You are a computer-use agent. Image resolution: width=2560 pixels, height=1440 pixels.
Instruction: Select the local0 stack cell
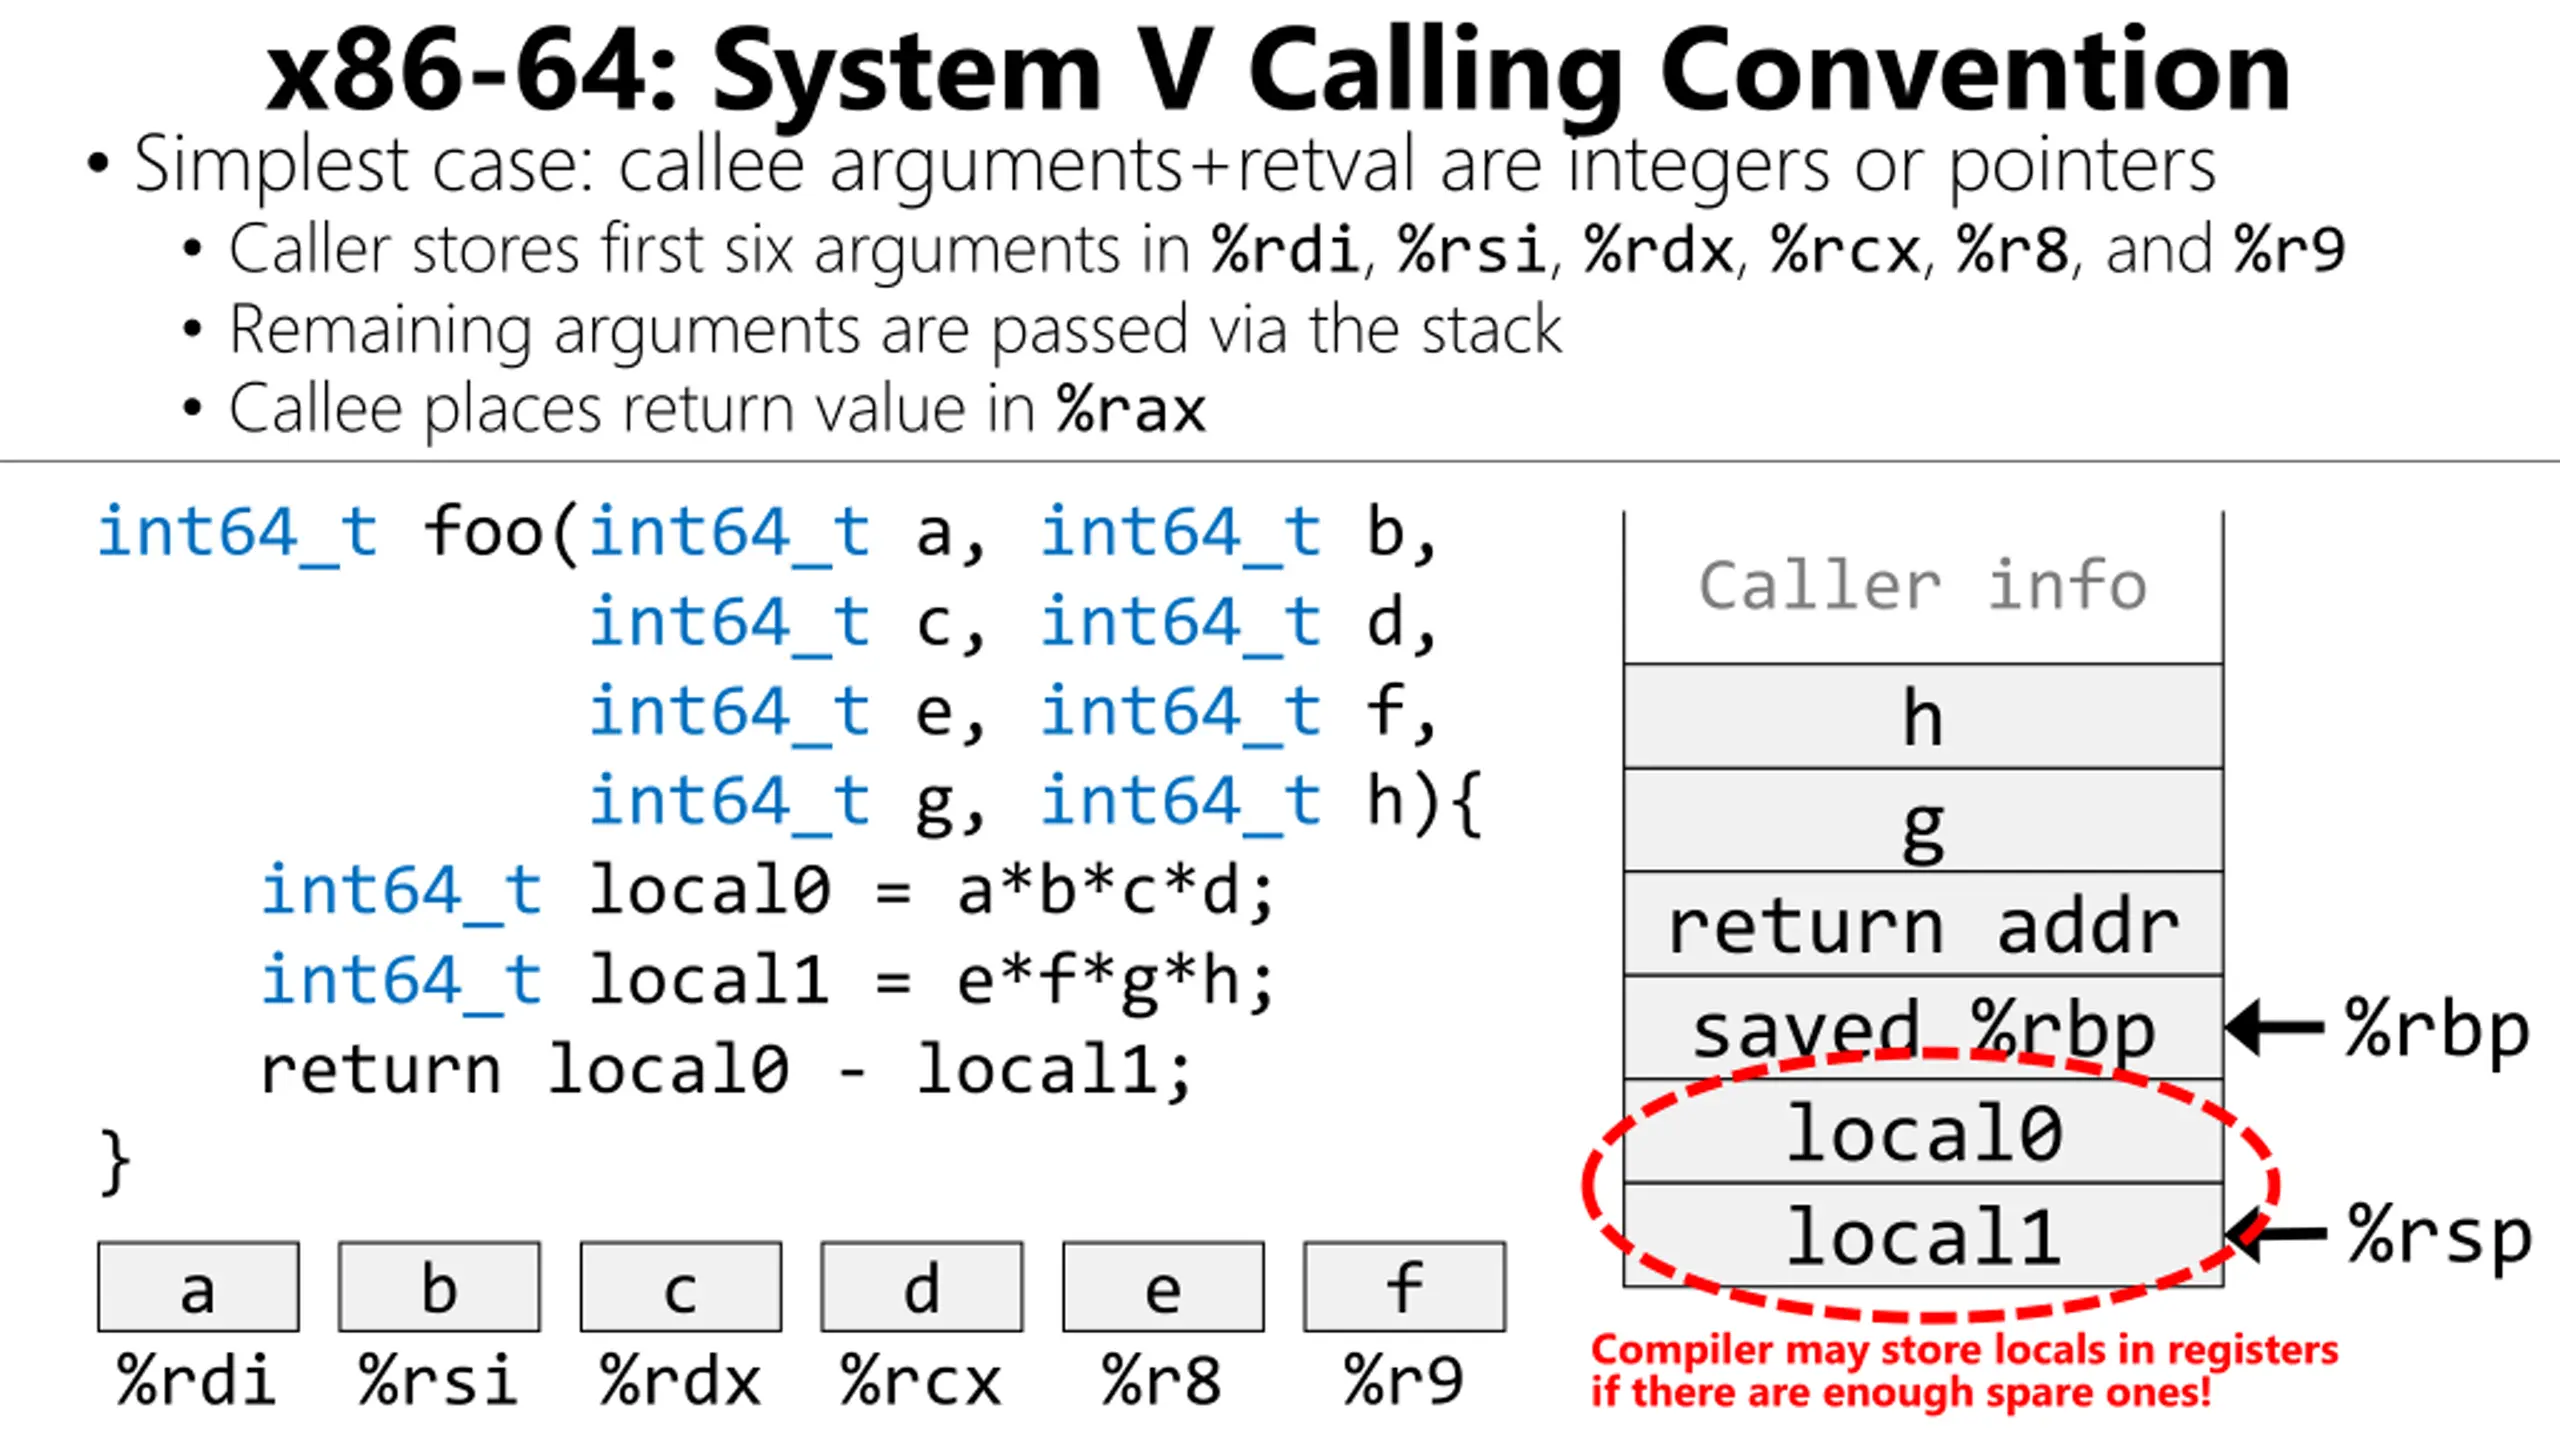(x=1922, y=1131)
